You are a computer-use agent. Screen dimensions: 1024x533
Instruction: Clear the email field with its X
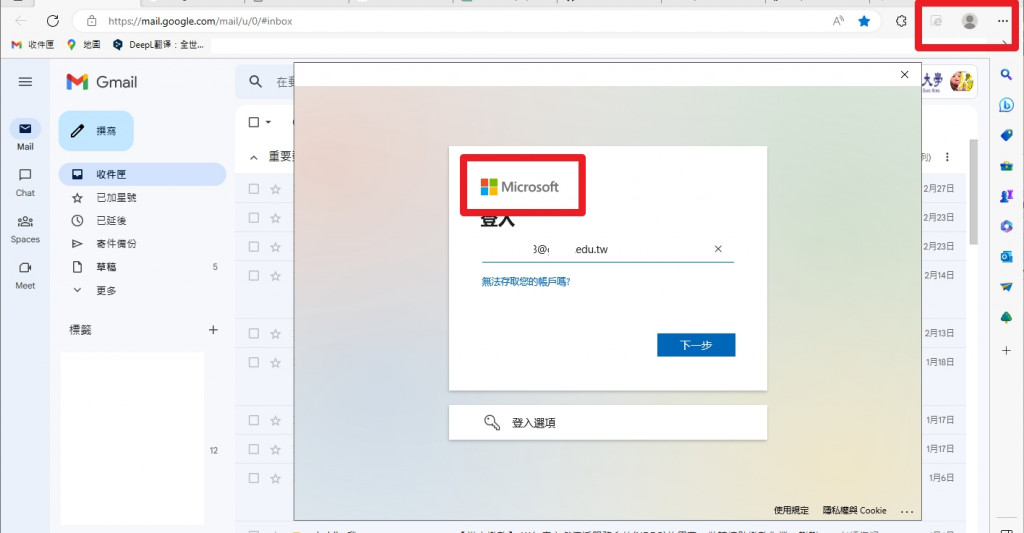coord(718,249)
